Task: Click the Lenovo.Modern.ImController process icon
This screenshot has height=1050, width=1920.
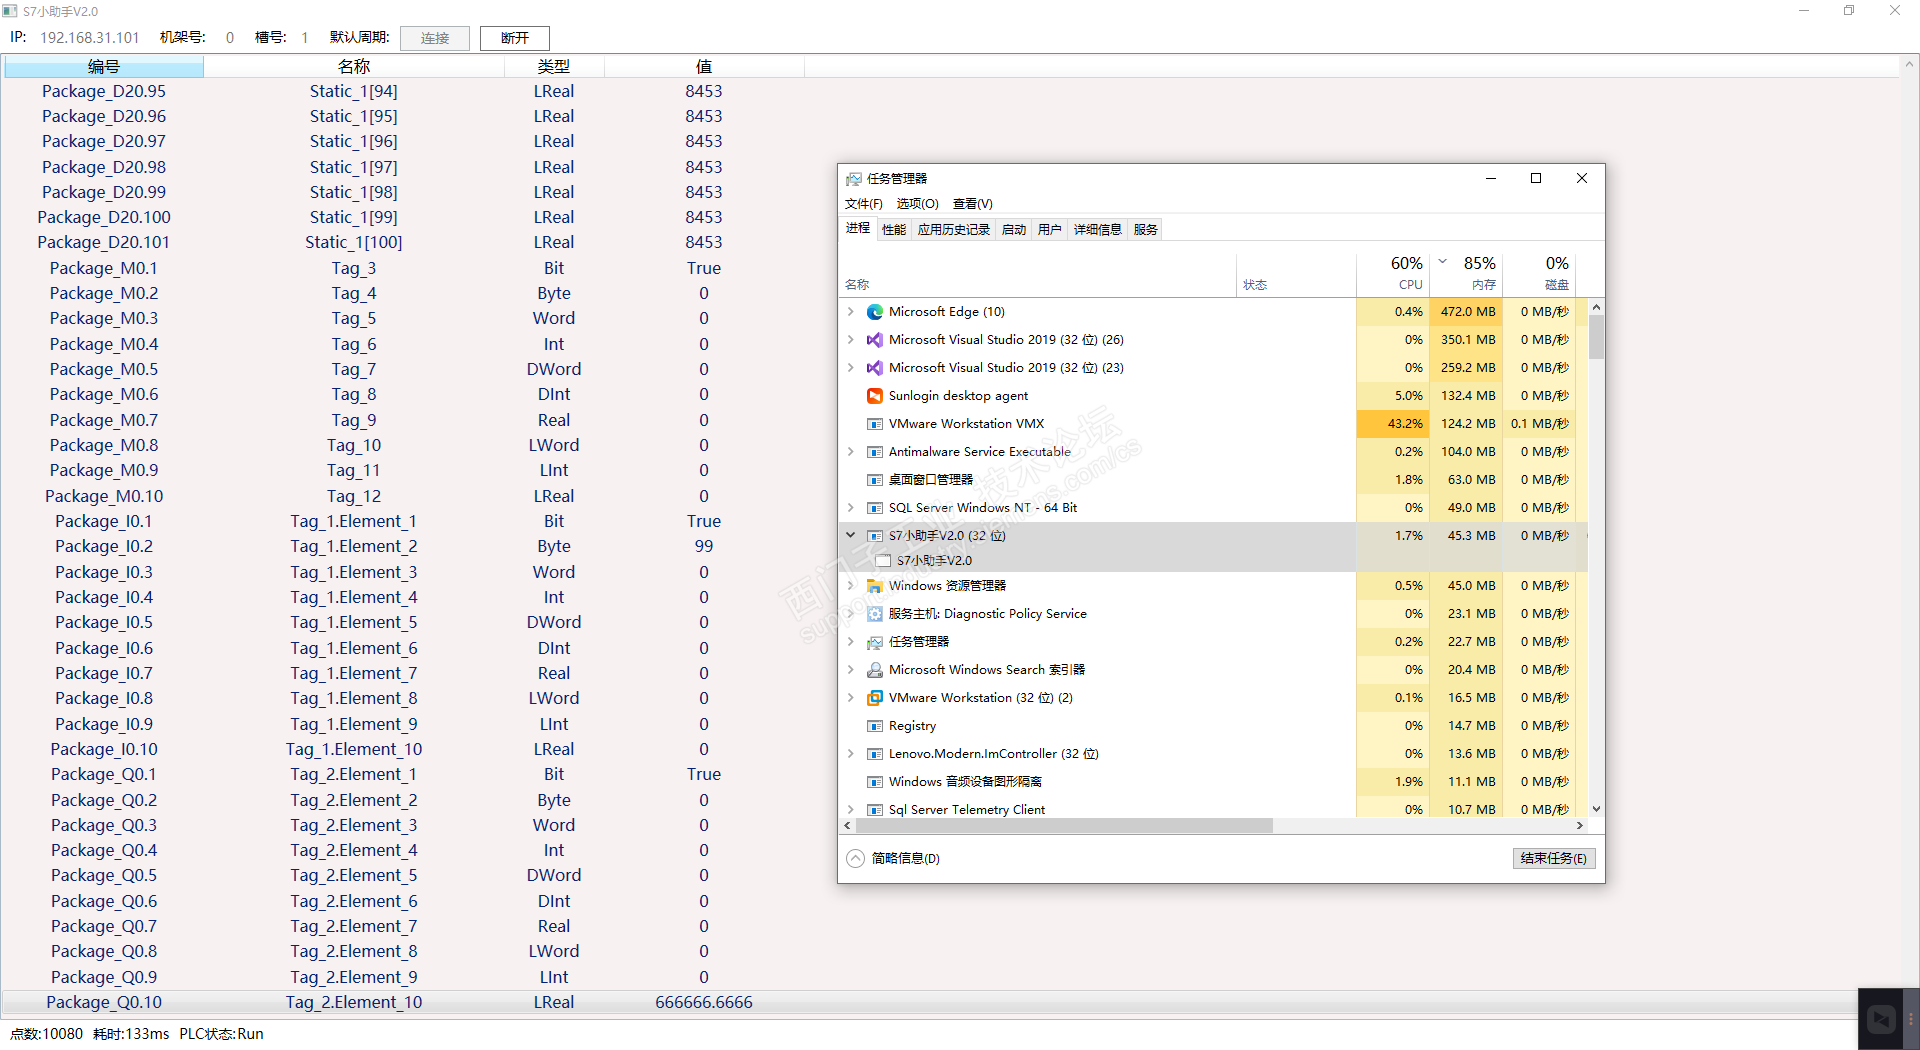Action: click(x=875, y=754)
